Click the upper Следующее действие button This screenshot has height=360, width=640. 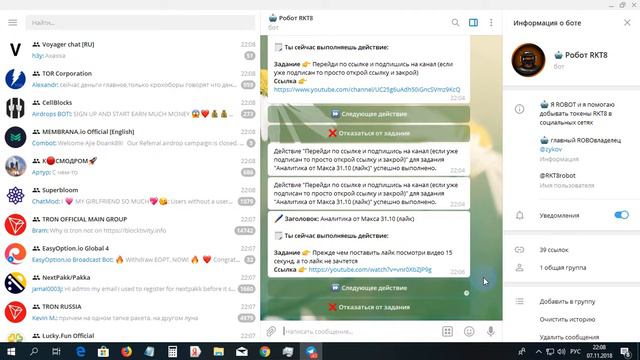point(369,114)
